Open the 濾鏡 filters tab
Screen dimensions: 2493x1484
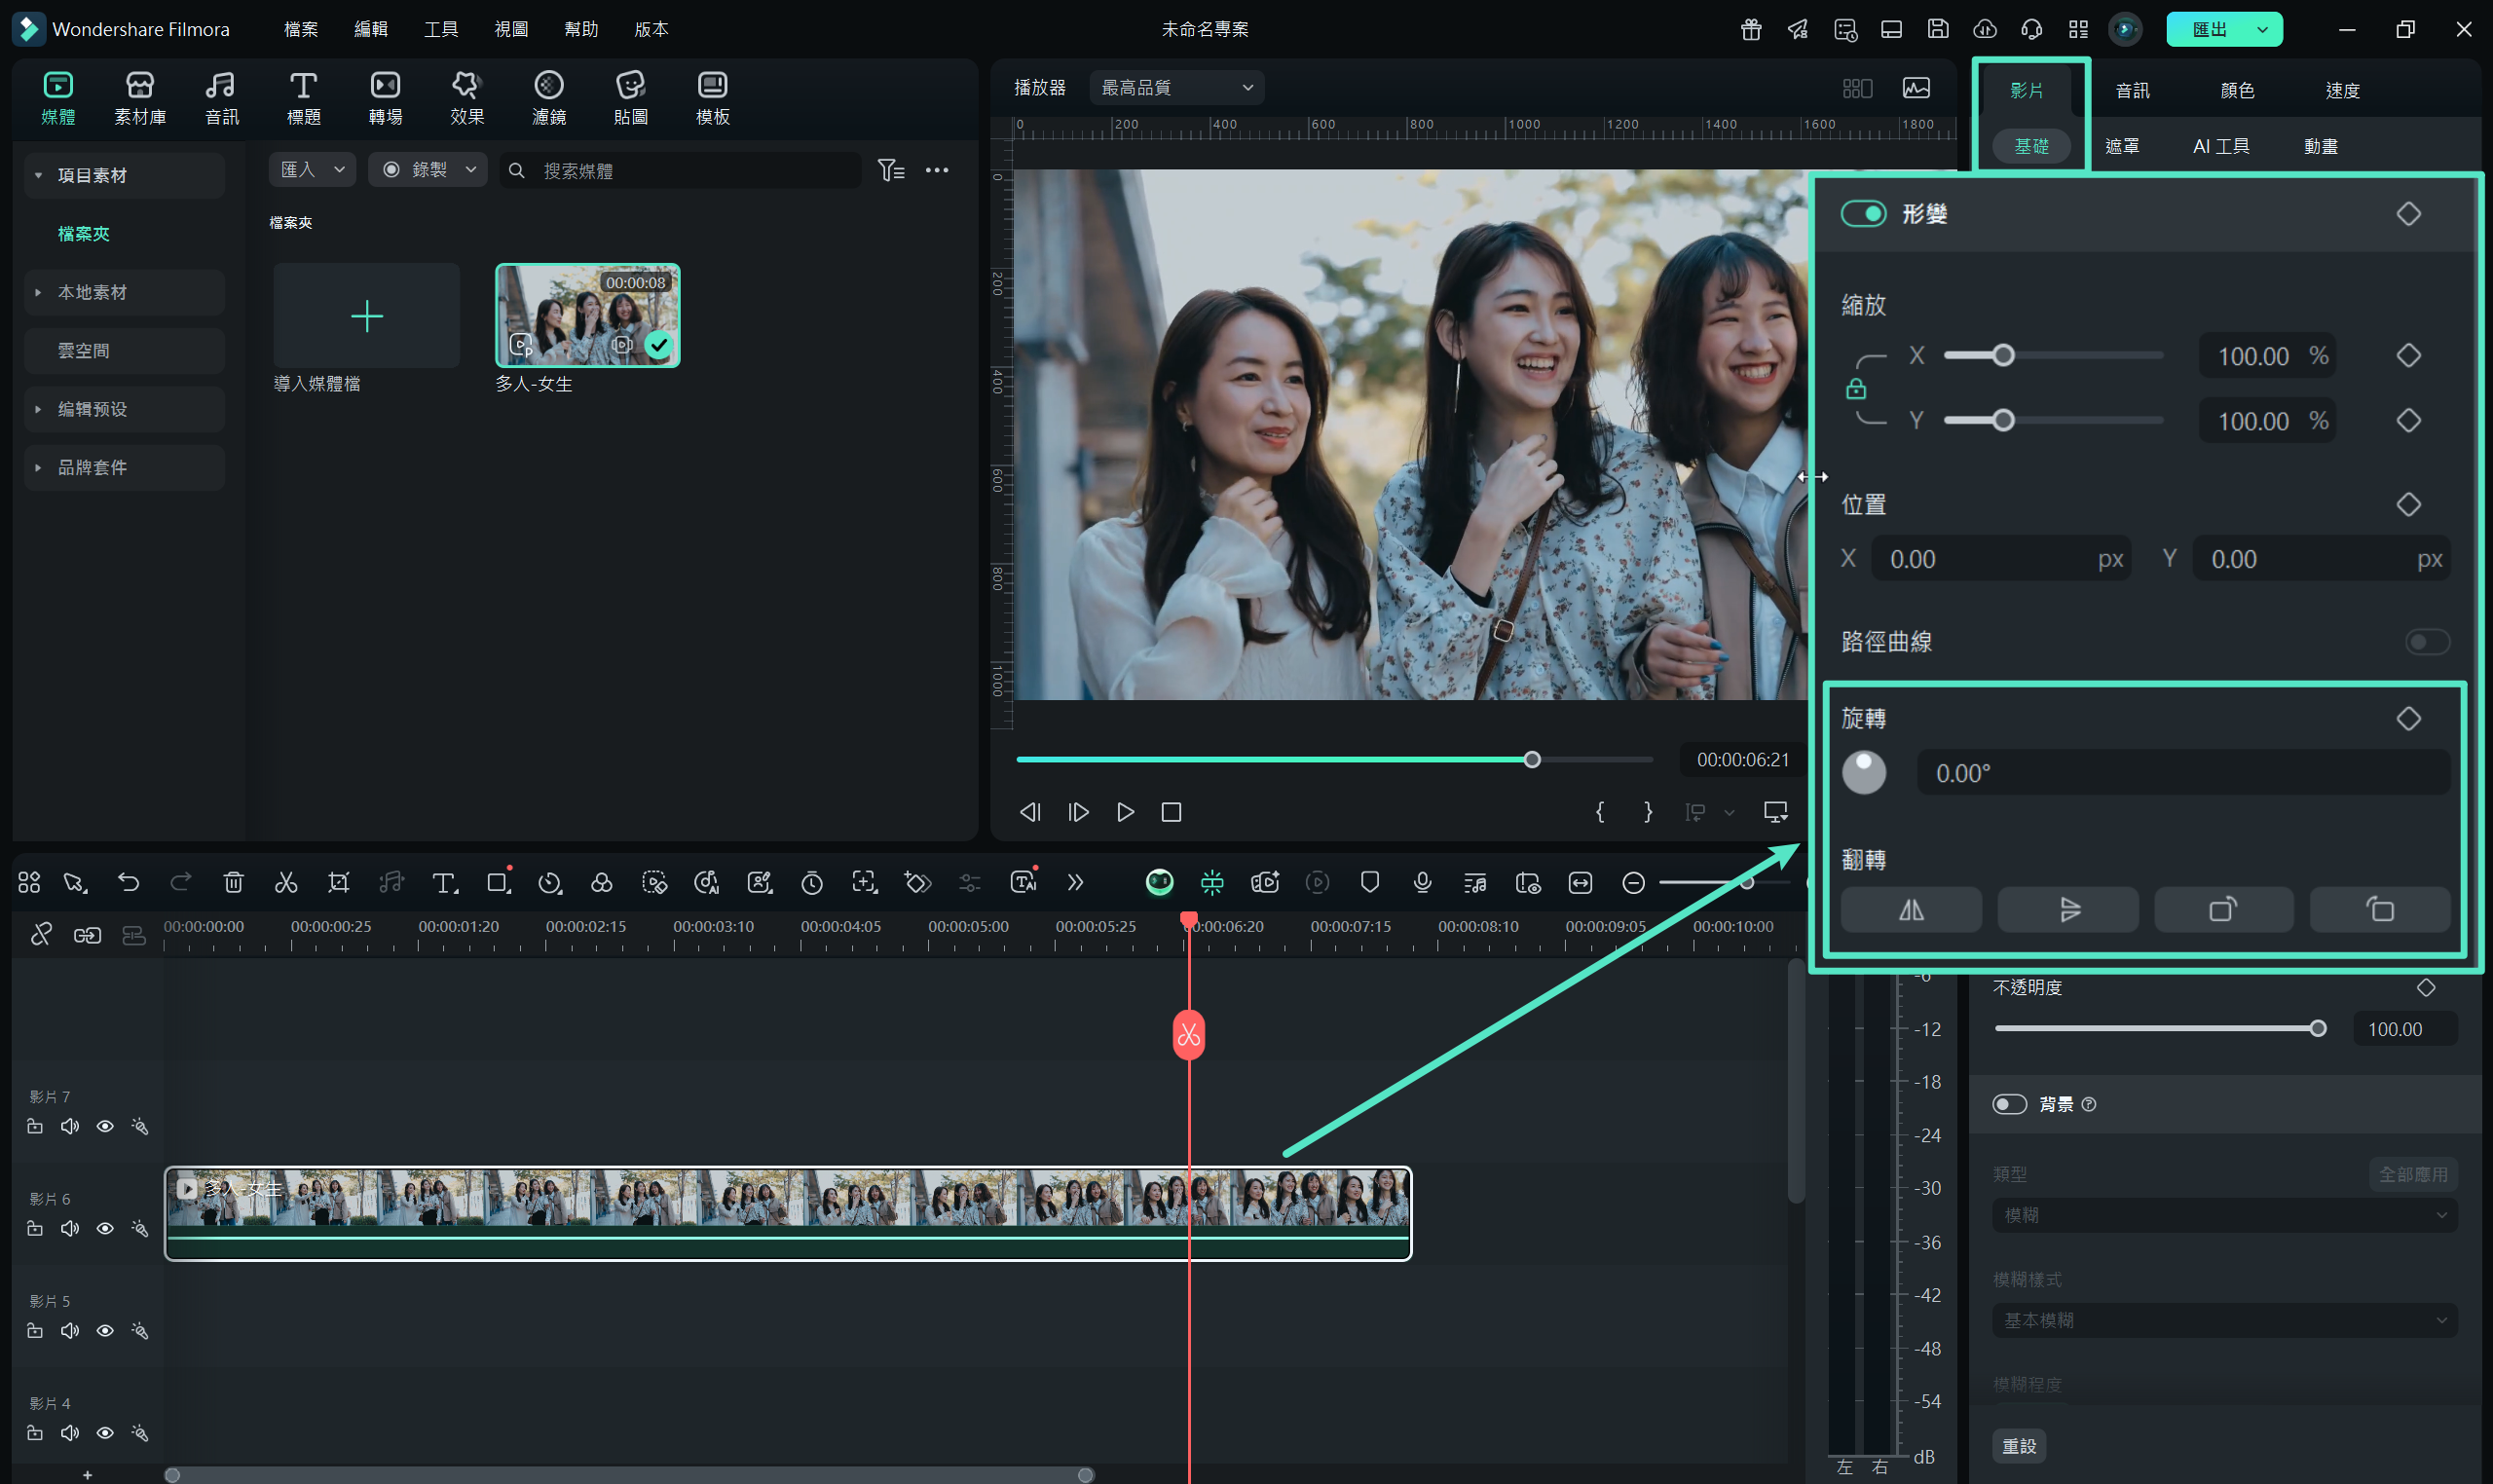(549, 98)
